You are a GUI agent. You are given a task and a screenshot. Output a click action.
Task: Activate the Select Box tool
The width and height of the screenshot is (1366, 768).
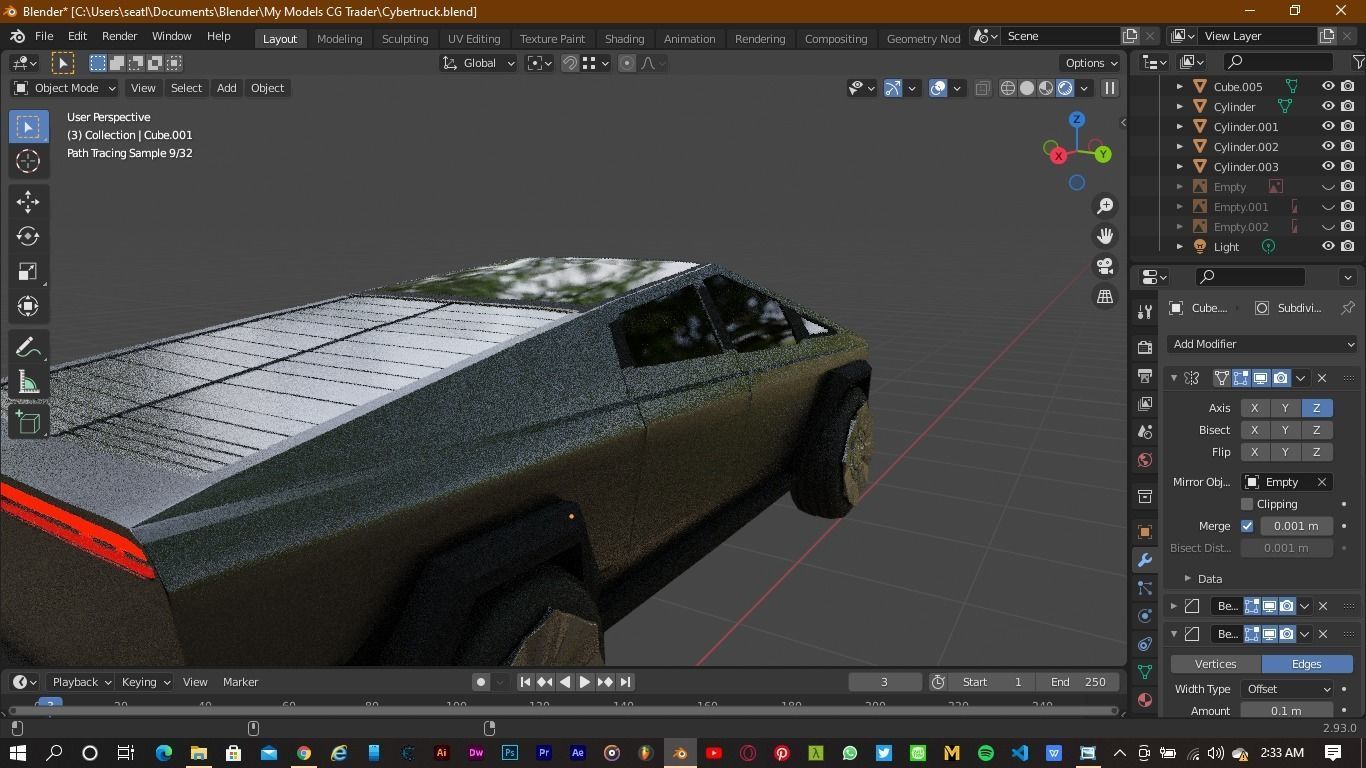[x=28, y=126]
